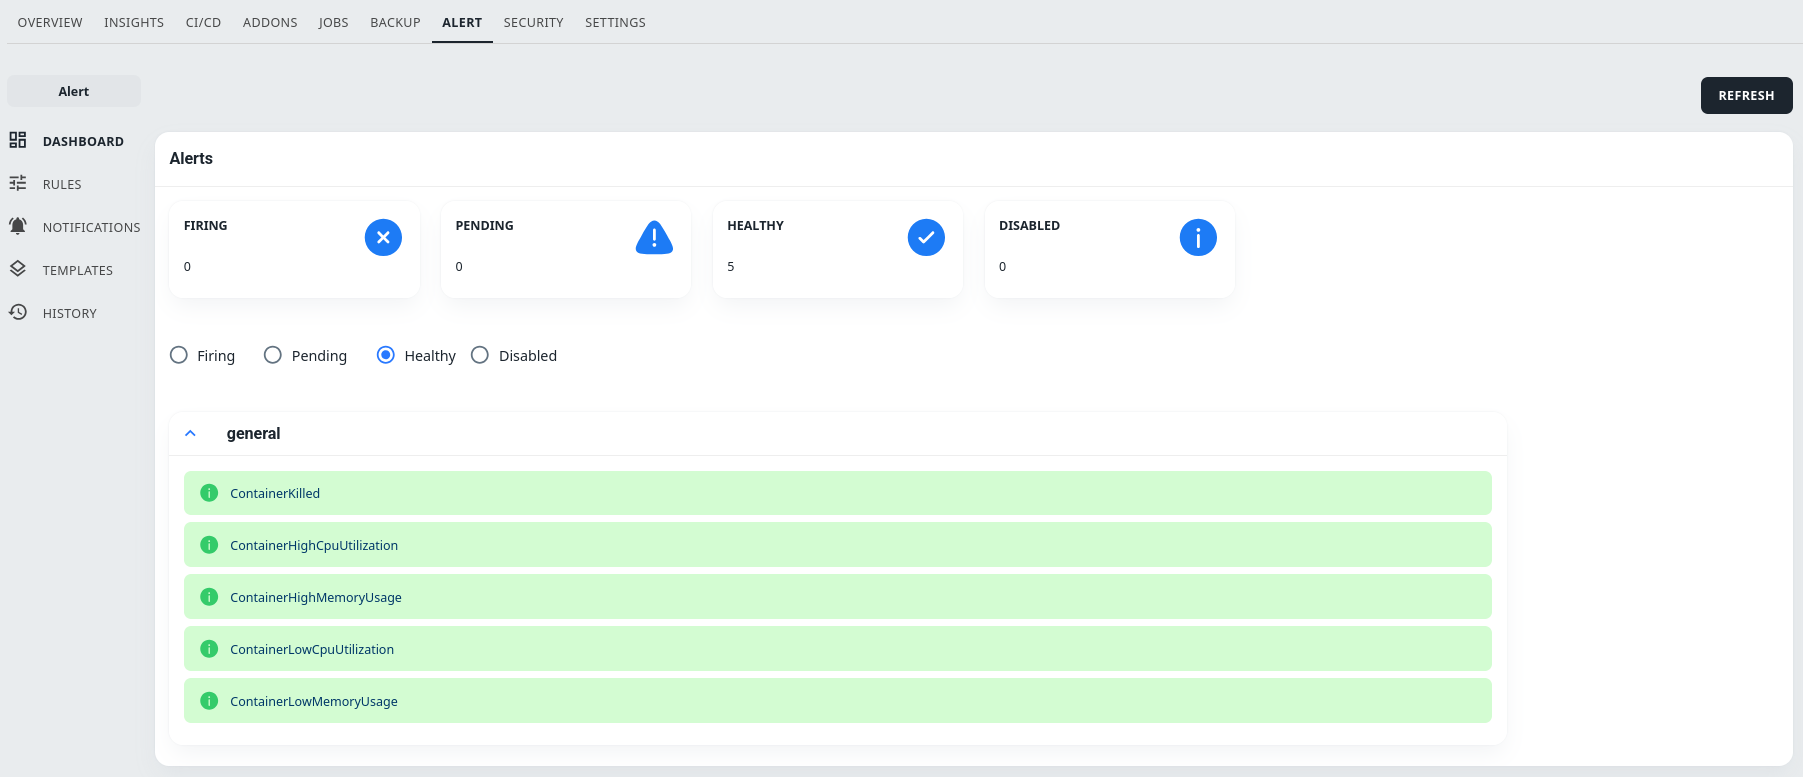The height and width of the screenshot is (777, 1803).
Task: Open the Insights tab
Action: [x=134, y=22]
